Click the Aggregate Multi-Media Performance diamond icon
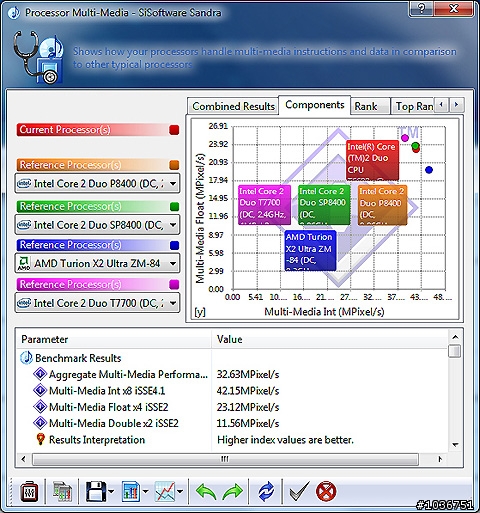480x513 pixels. click(x=40, y=374)
